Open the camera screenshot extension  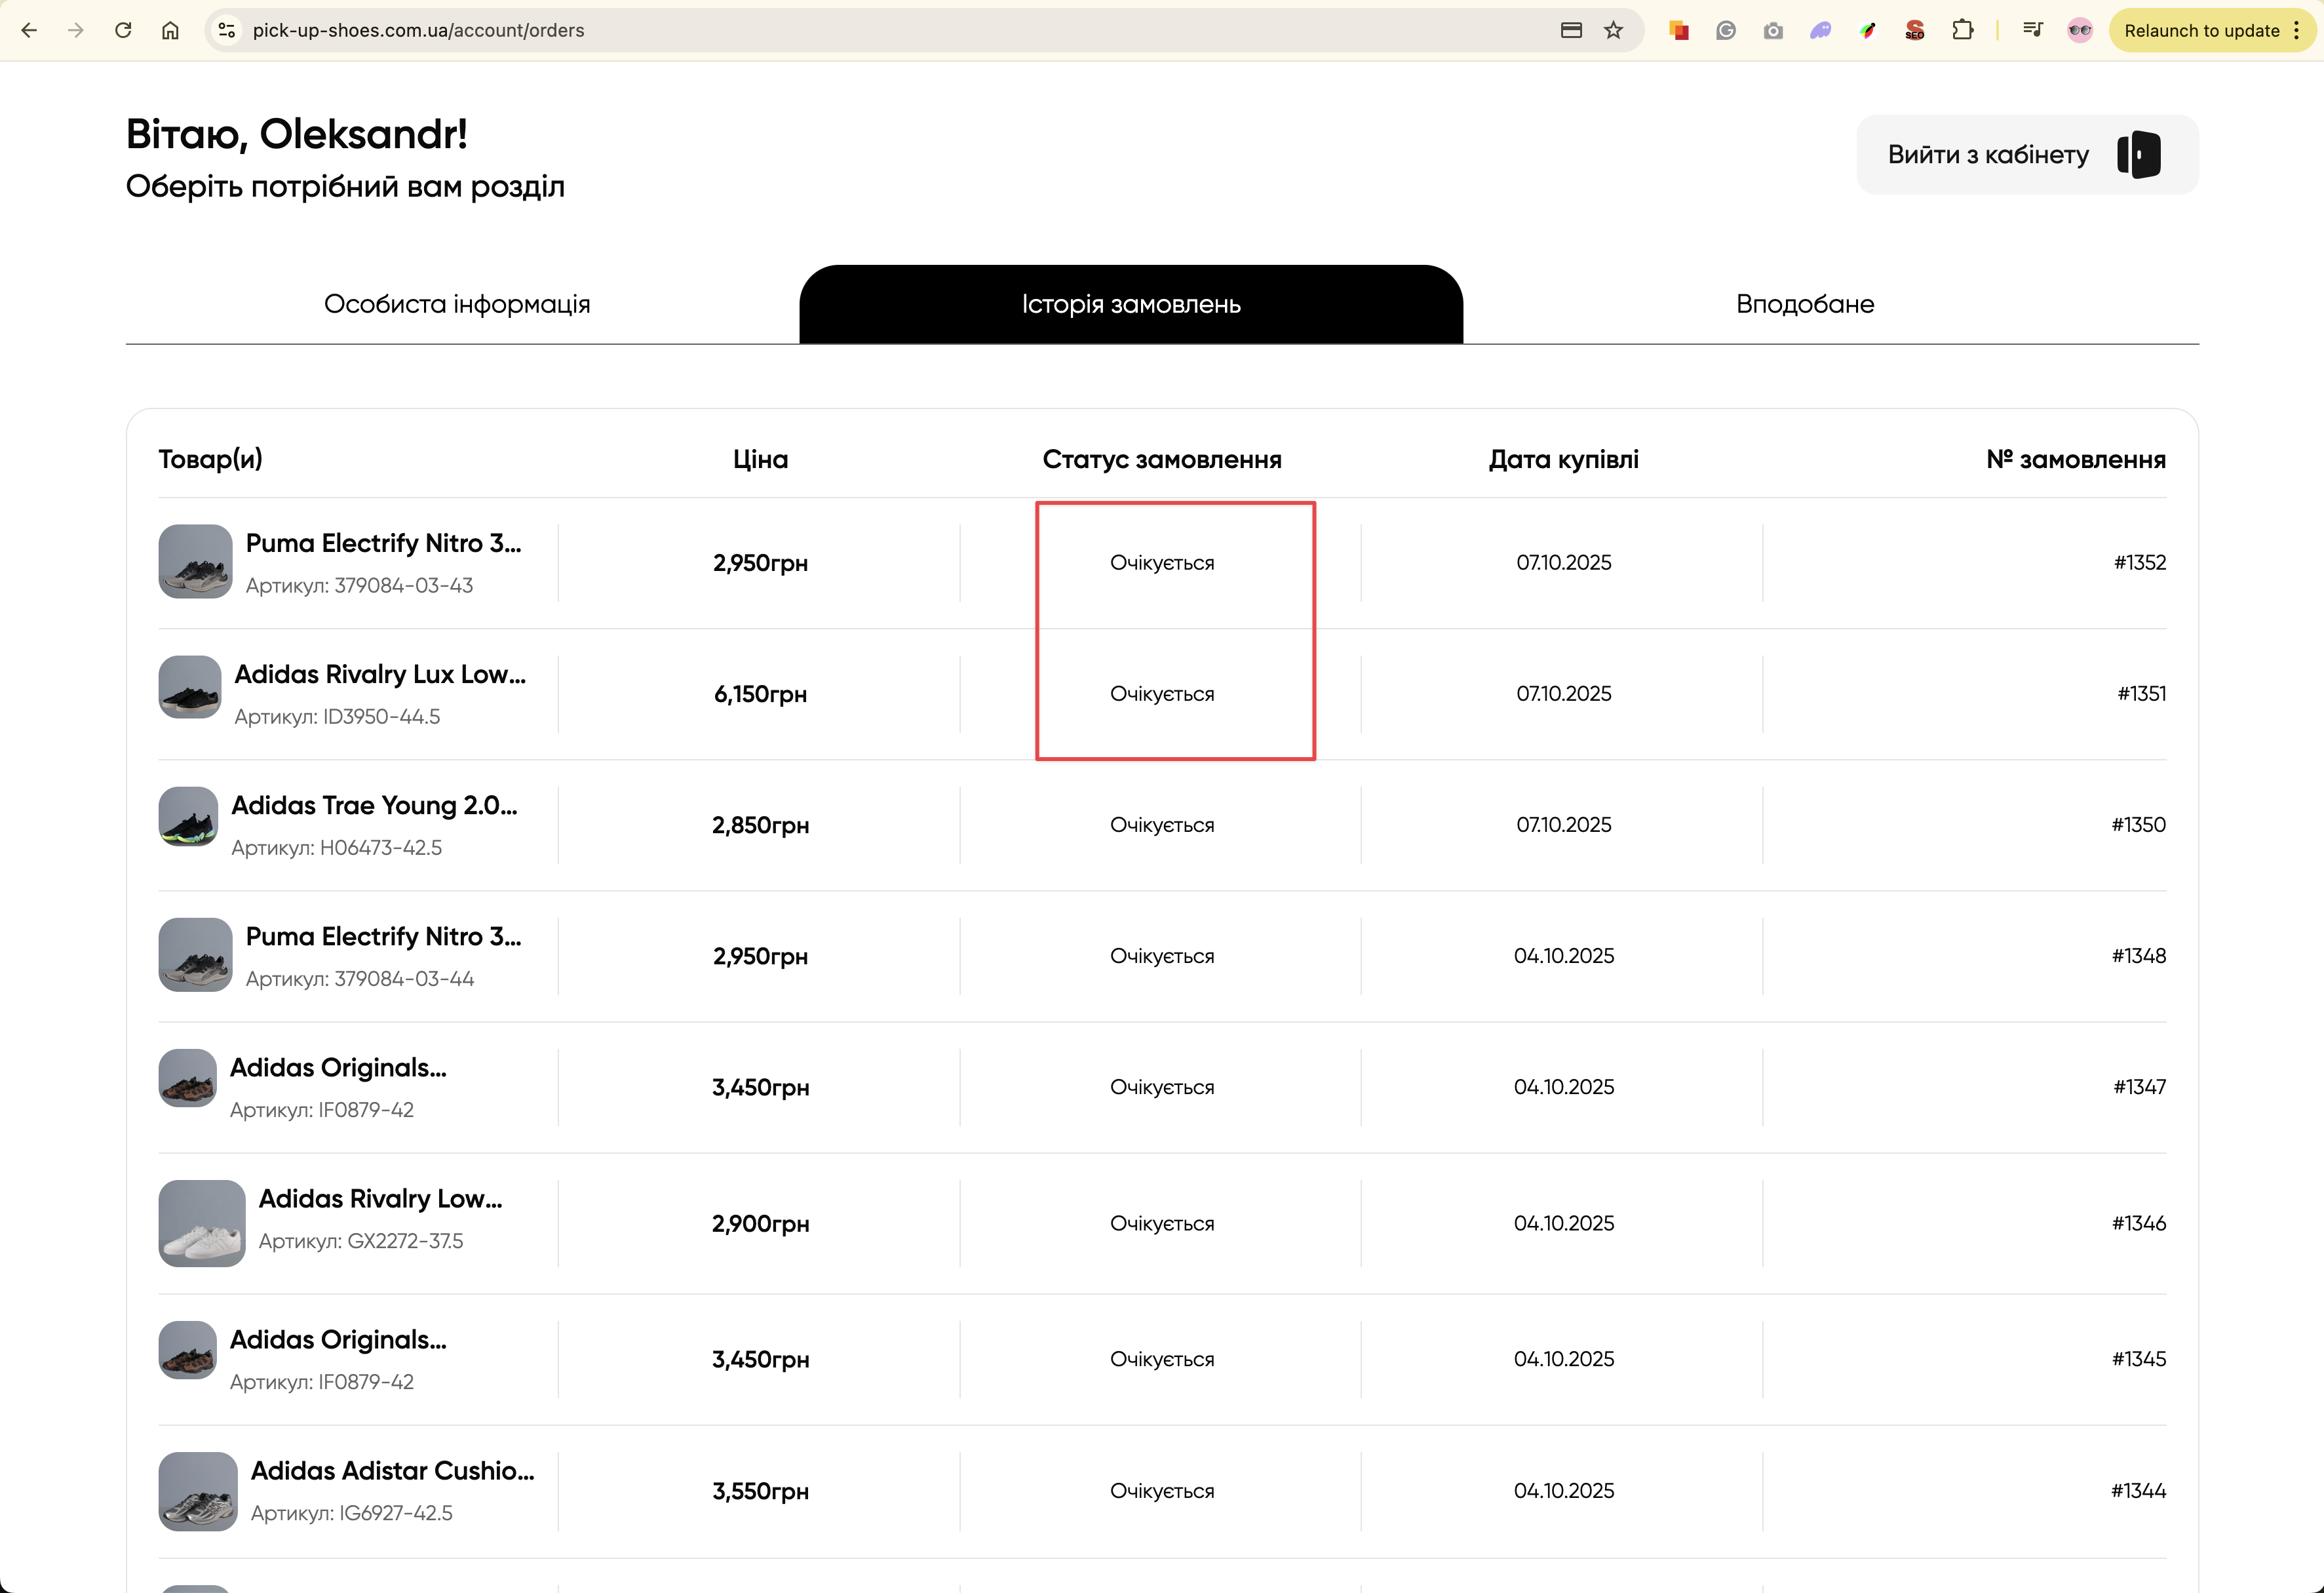pos(1773,30)
